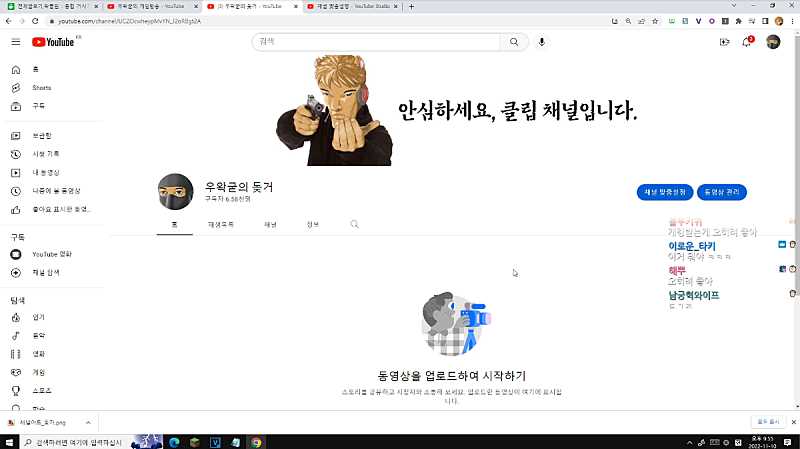Viewport: 800px width, 449px height.
Task: Click Customize channel (채널 맞춤설정) button
Action: click(665, 192)
